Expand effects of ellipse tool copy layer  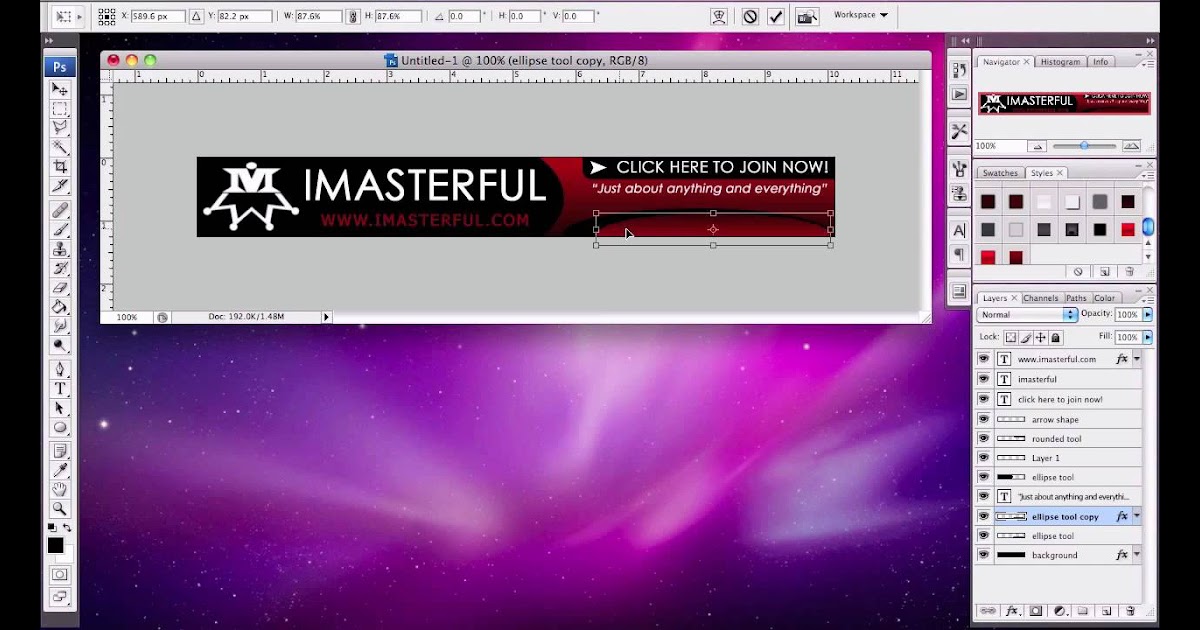pos(1137,516)
